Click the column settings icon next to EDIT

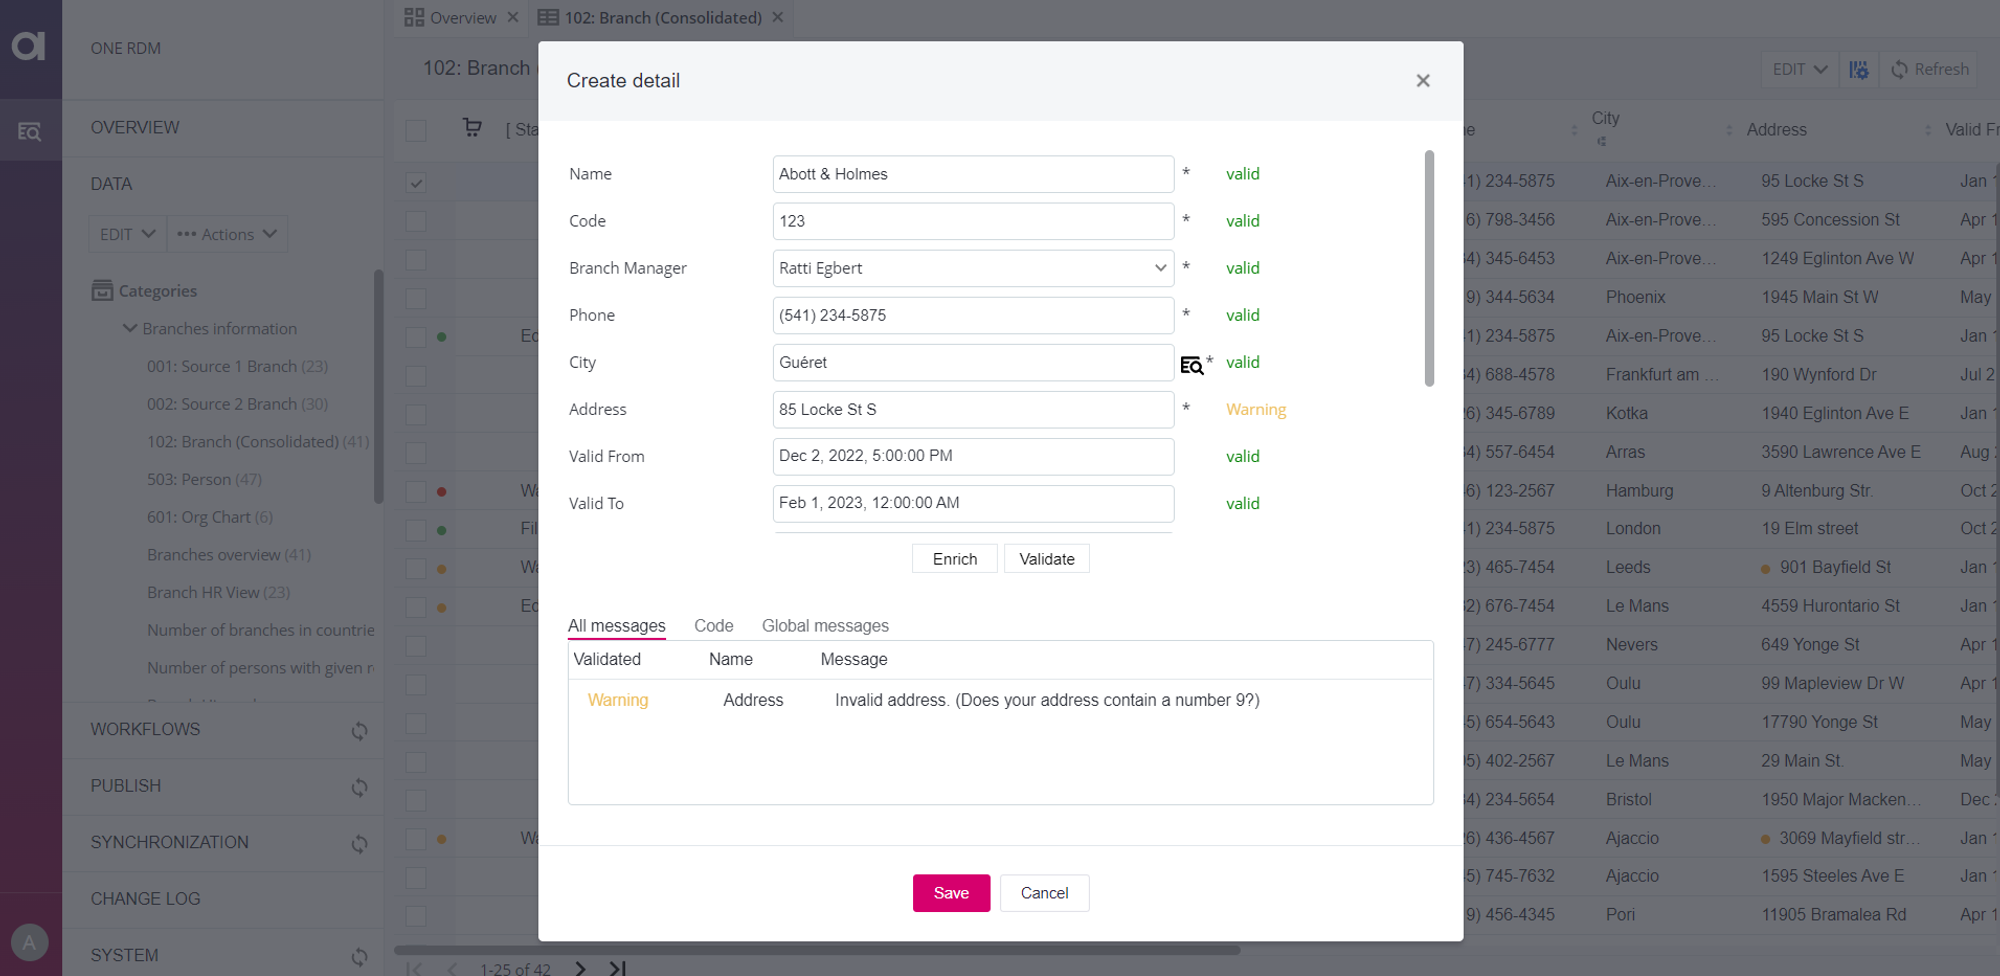coord(1858,69)
